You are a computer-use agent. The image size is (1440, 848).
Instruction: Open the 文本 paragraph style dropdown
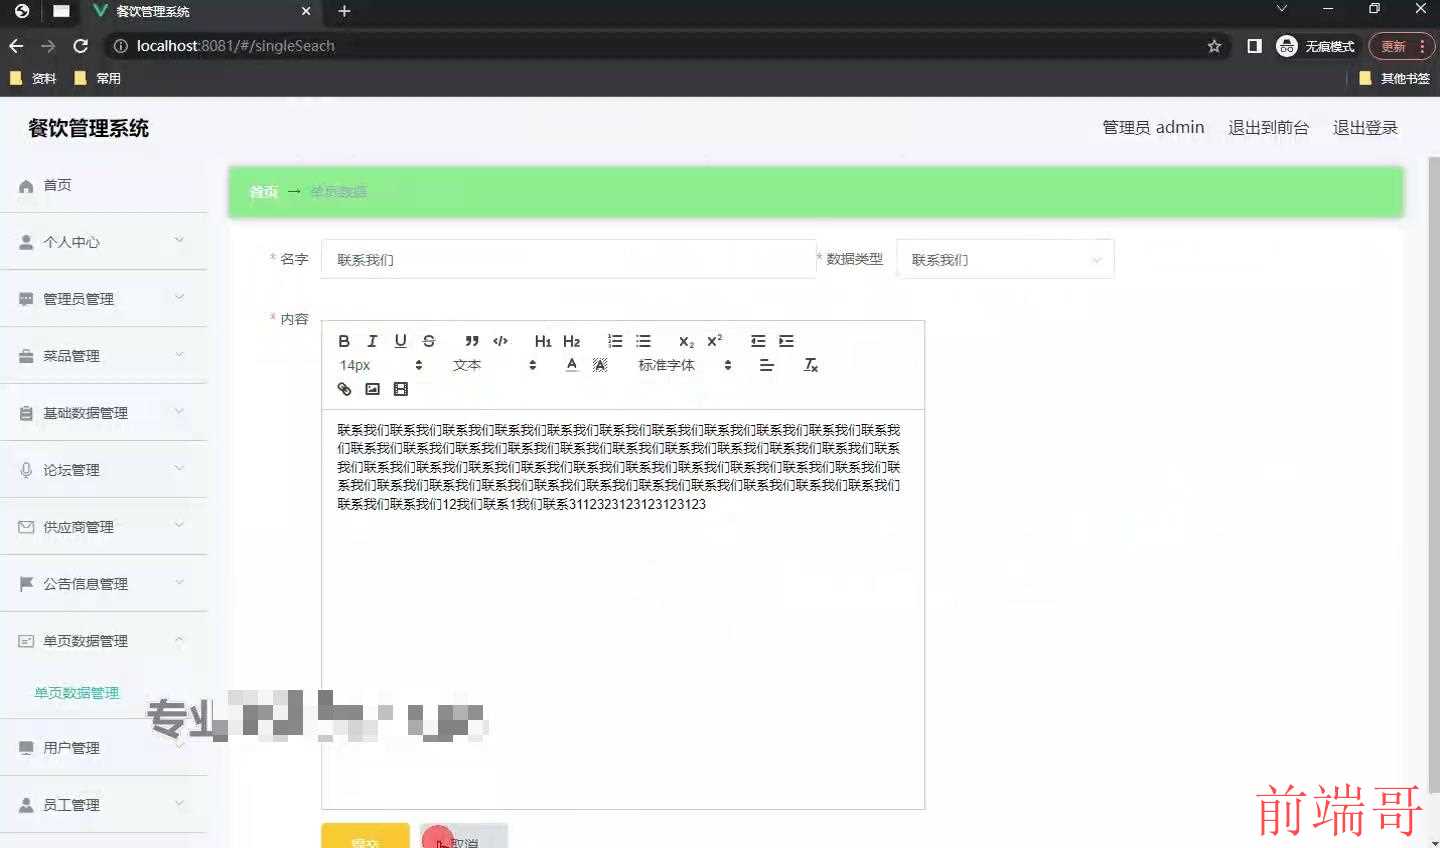click(x=494, y=365)
